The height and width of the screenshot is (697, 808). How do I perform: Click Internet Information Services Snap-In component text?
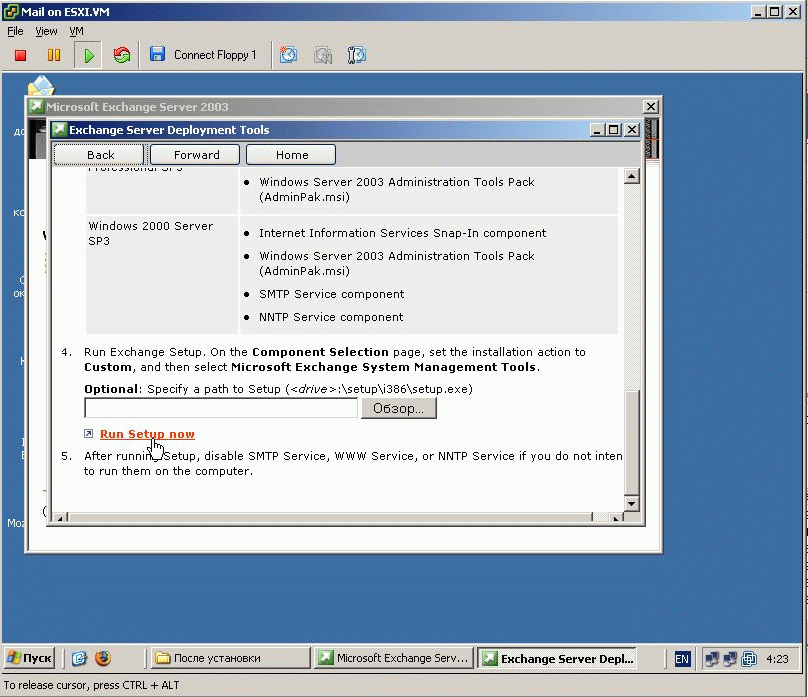coord(402,233)
